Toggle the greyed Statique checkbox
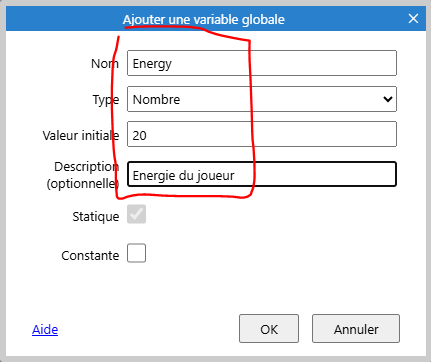 click(136, 214)
